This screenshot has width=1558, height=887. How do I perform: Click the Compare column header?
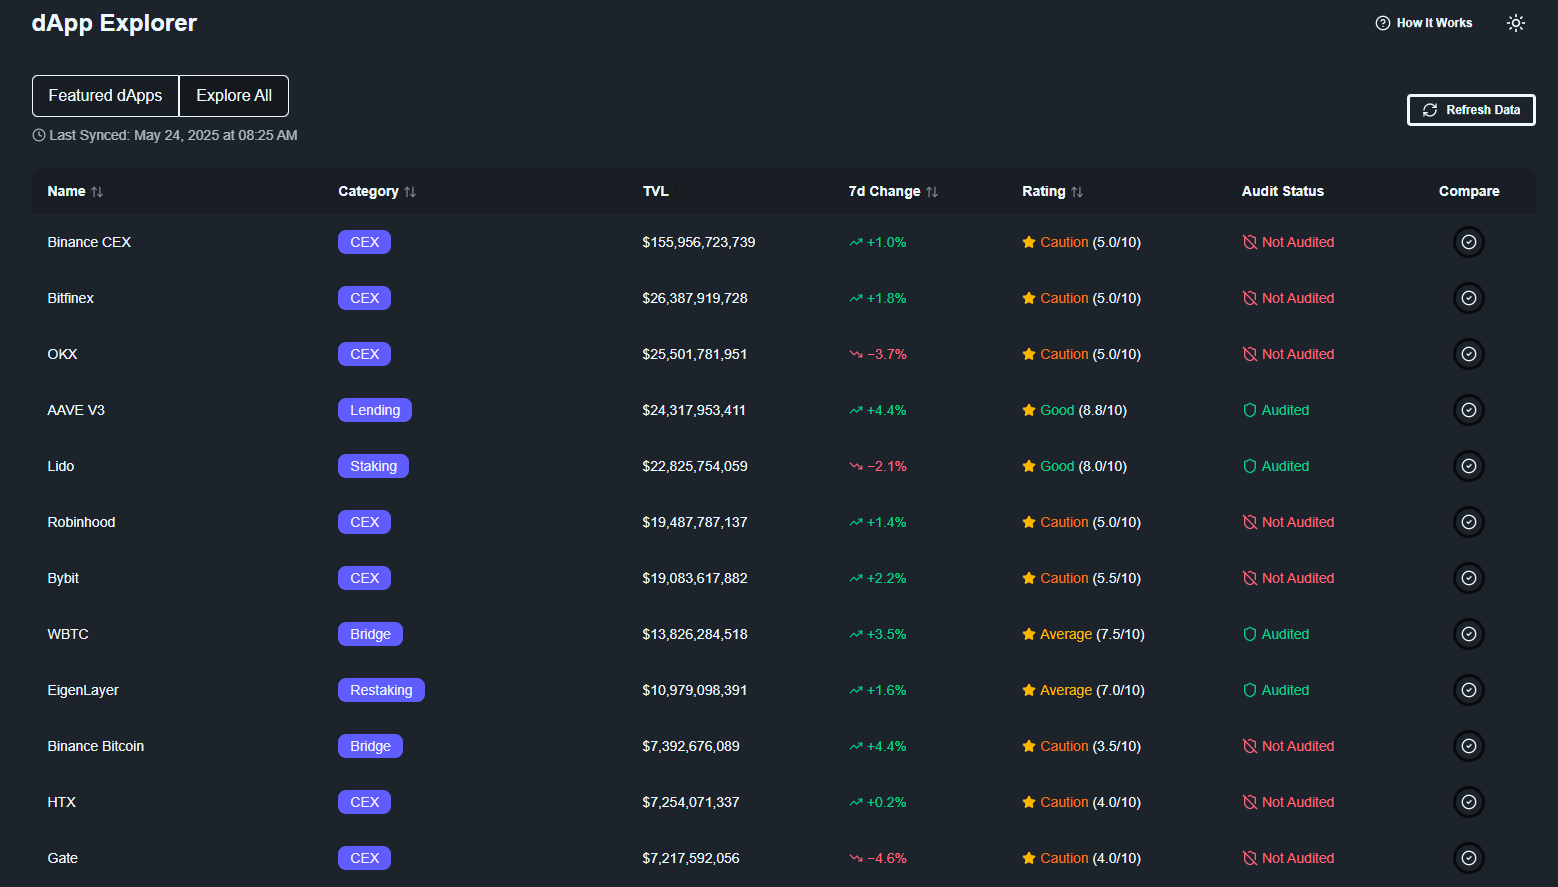(1469, 191)
